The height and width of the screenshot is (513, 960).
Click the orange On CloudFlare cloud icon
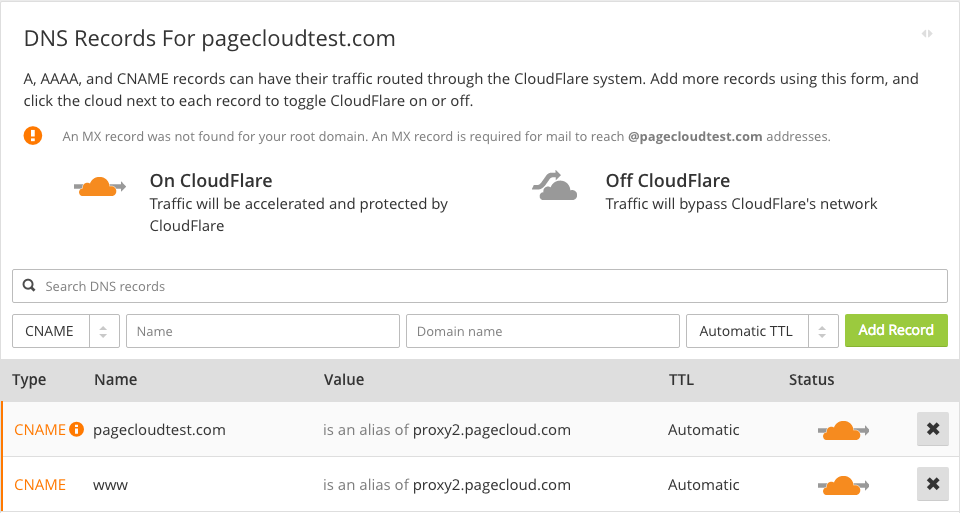point(99,187)
